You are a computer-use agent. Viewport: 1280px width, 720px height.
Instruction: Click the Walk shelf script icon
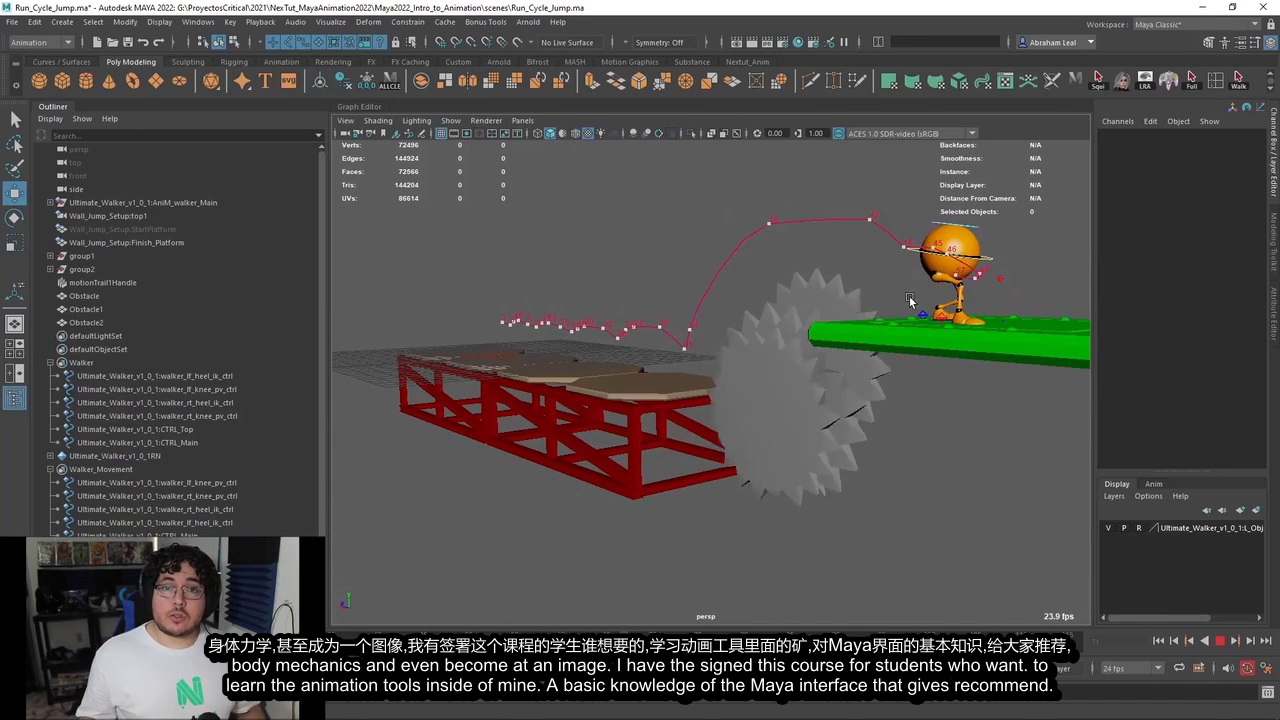coord(1238,81)
